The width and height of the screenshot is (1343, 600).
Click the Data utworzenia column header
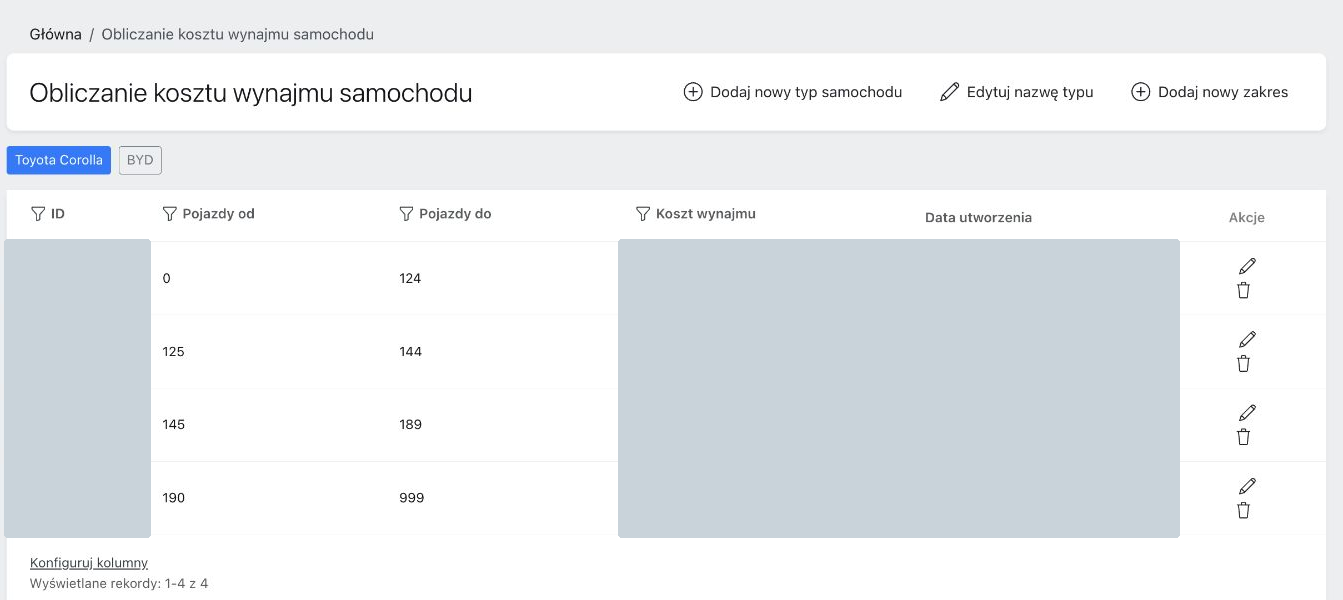point(978,217)
